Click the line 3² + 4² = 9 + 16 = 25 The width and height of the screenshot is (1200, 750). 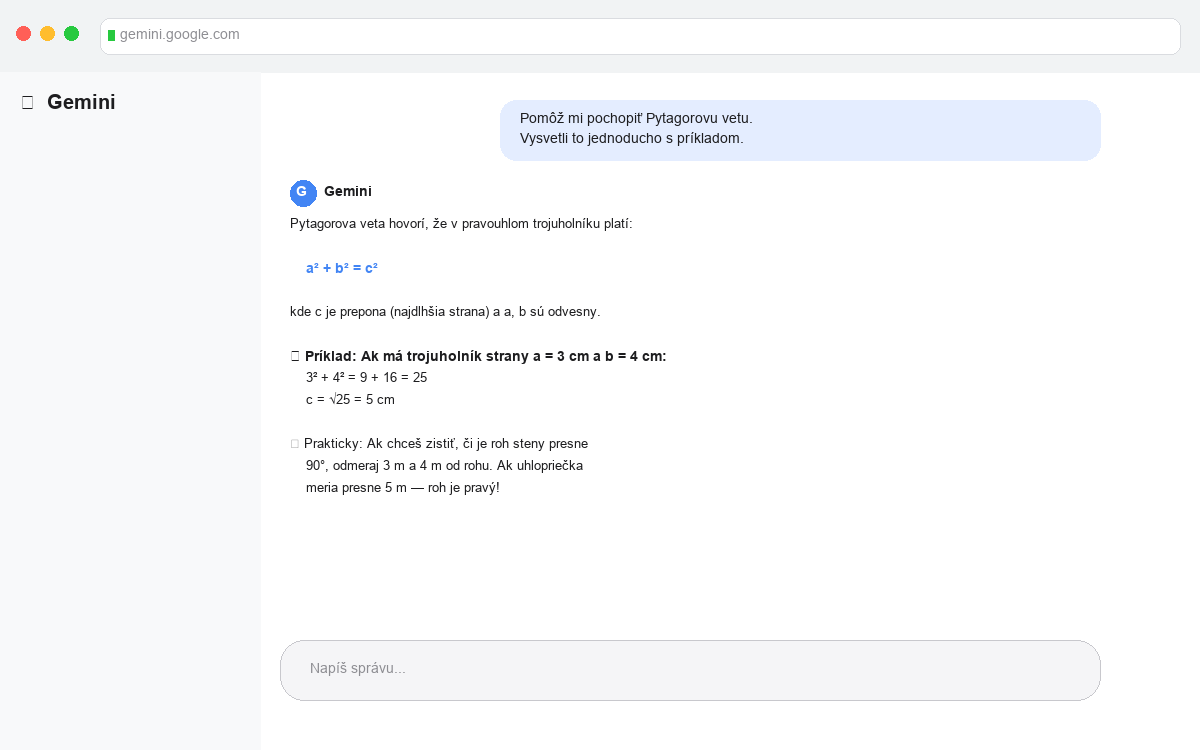tap(367, 377)
